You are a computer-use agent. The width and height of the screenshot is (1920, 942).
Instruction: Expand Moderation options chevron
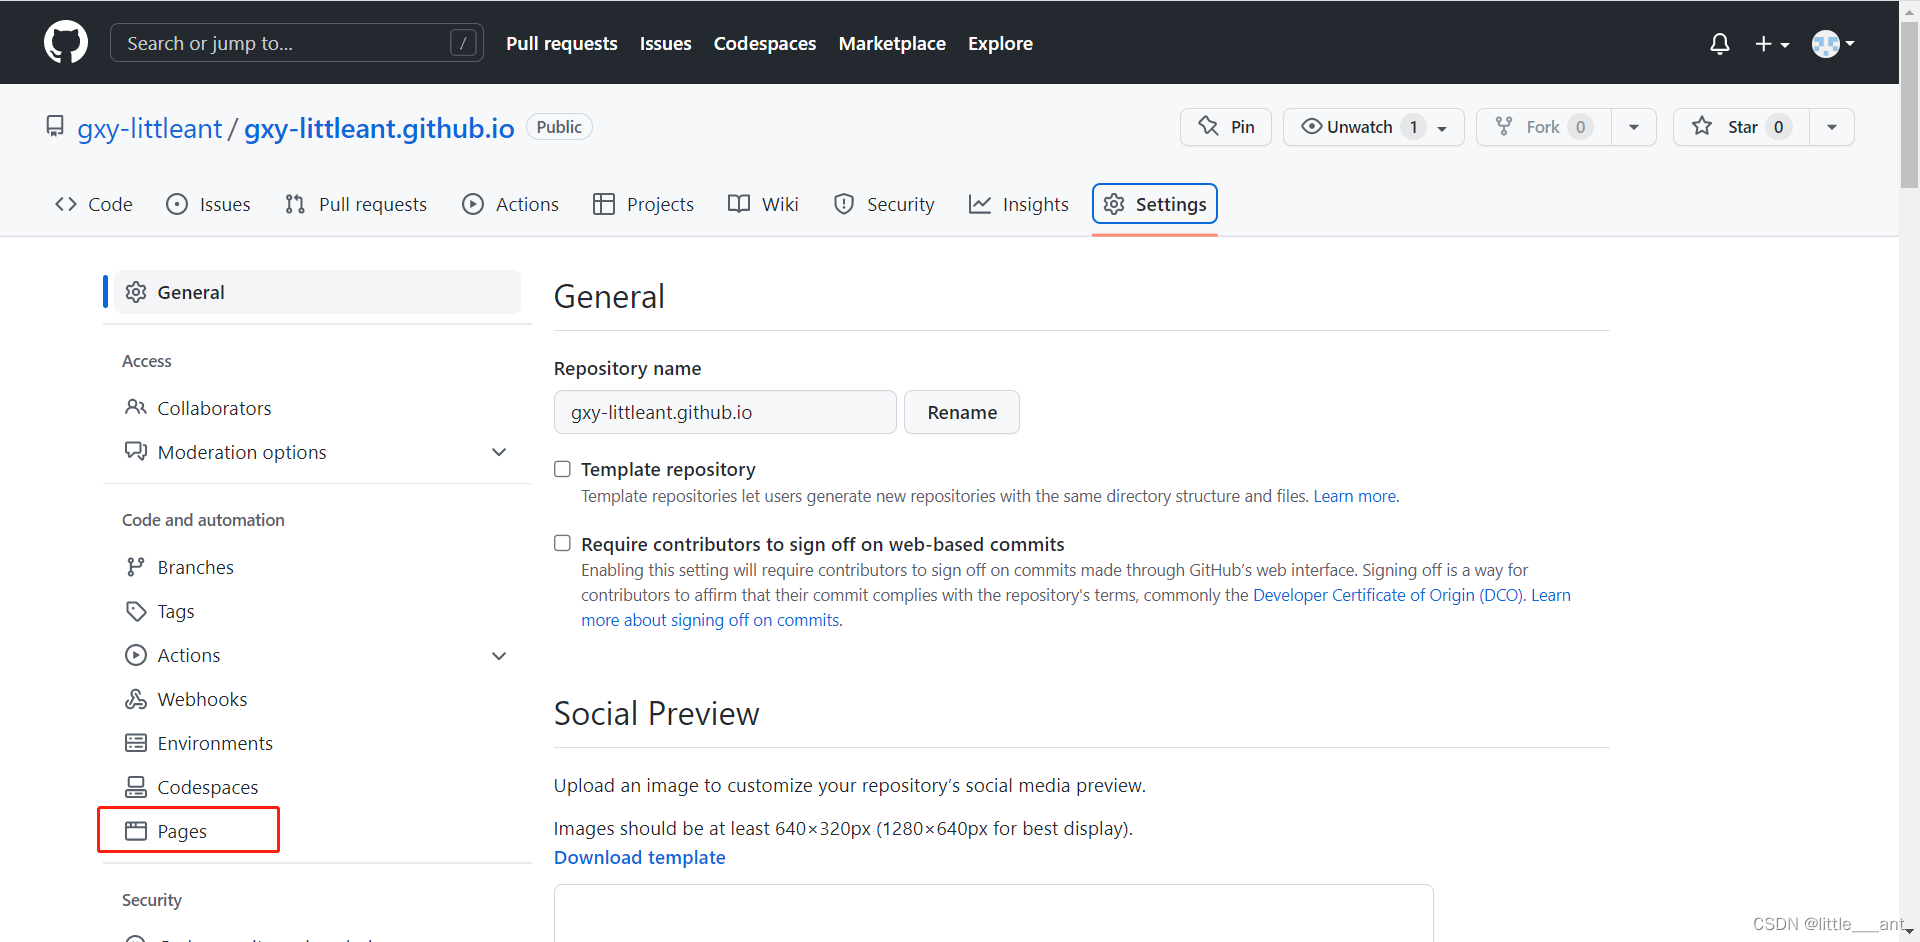click(x=499, y=452)
